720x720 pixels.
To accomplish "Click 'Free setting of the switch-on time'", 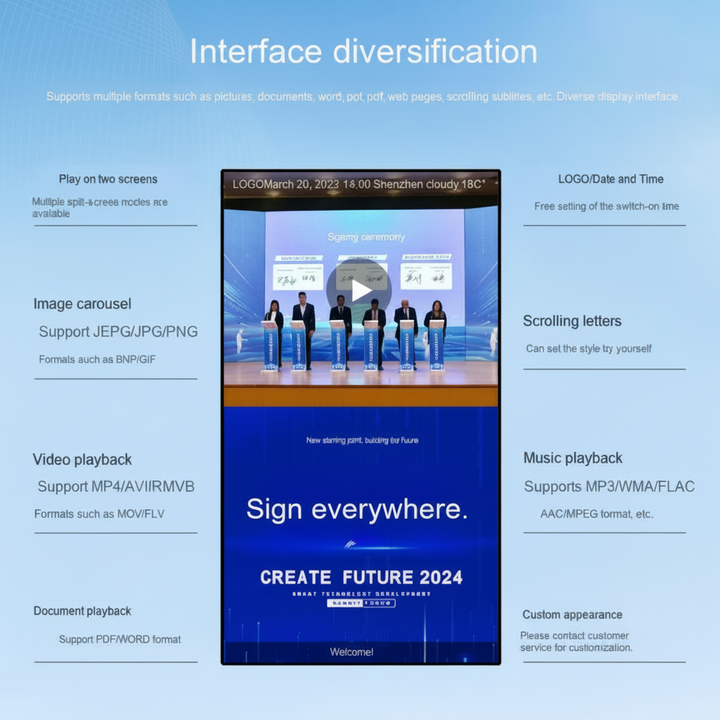I will tap(607, 207).
